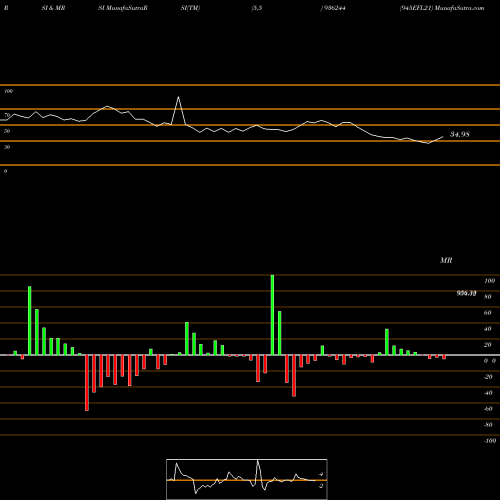Viewport: 500px width, 500px height.
Task: Click the 30 label on RSI axis
Action: click(x=7, y=147)
